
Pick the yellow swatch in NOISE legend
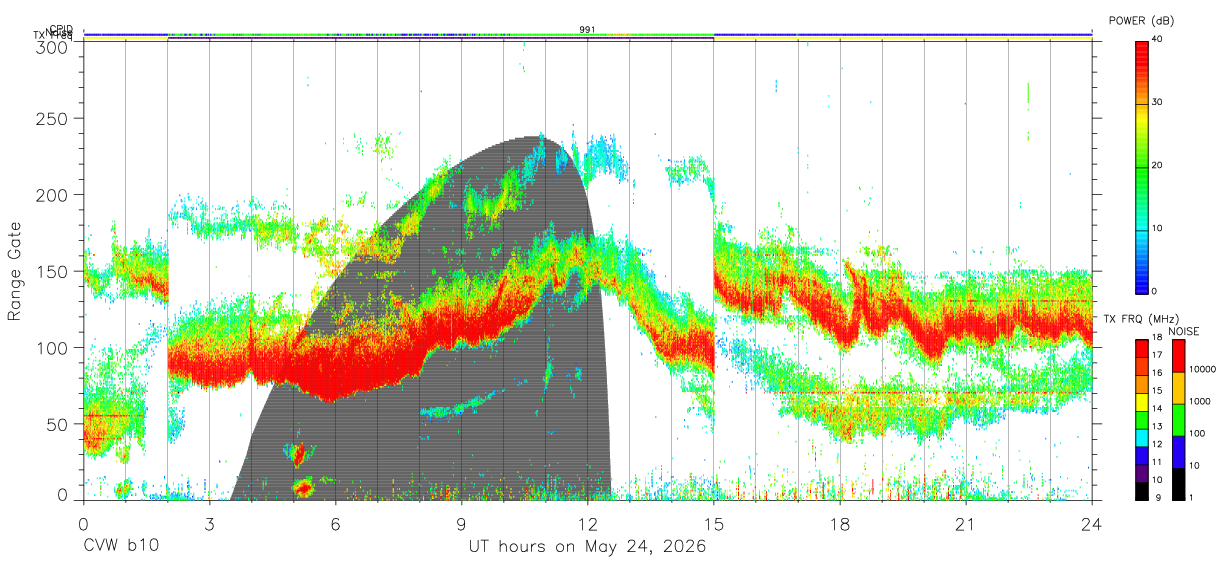[x=1177, y=387]
